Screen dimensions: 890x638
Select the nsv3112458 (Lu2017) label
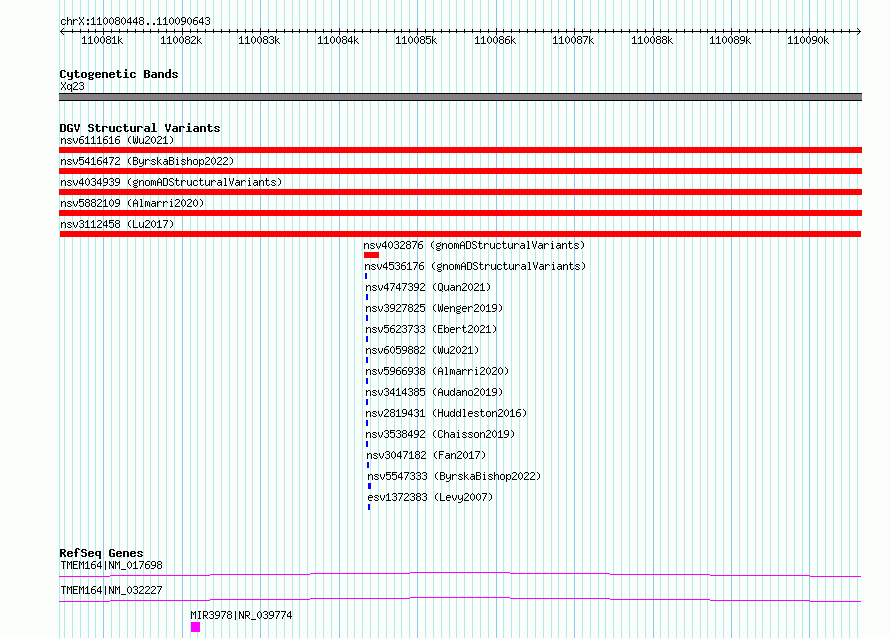click(x=117, y=224)
